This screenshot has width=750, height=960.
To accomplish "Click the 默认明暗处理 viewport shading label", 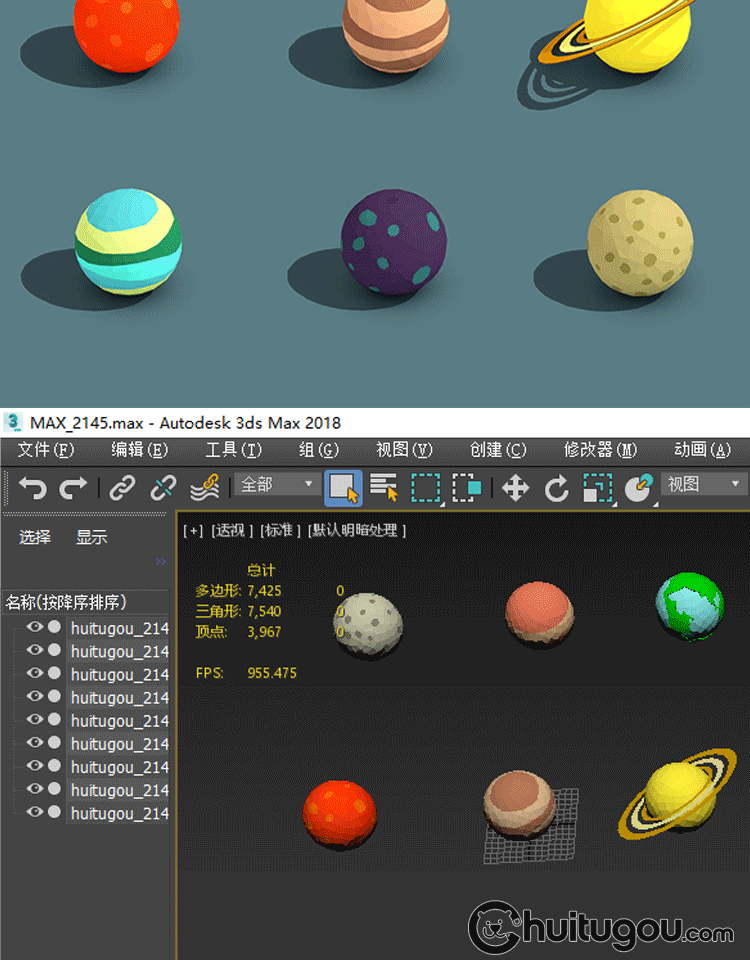I will (x=357, y=530).
